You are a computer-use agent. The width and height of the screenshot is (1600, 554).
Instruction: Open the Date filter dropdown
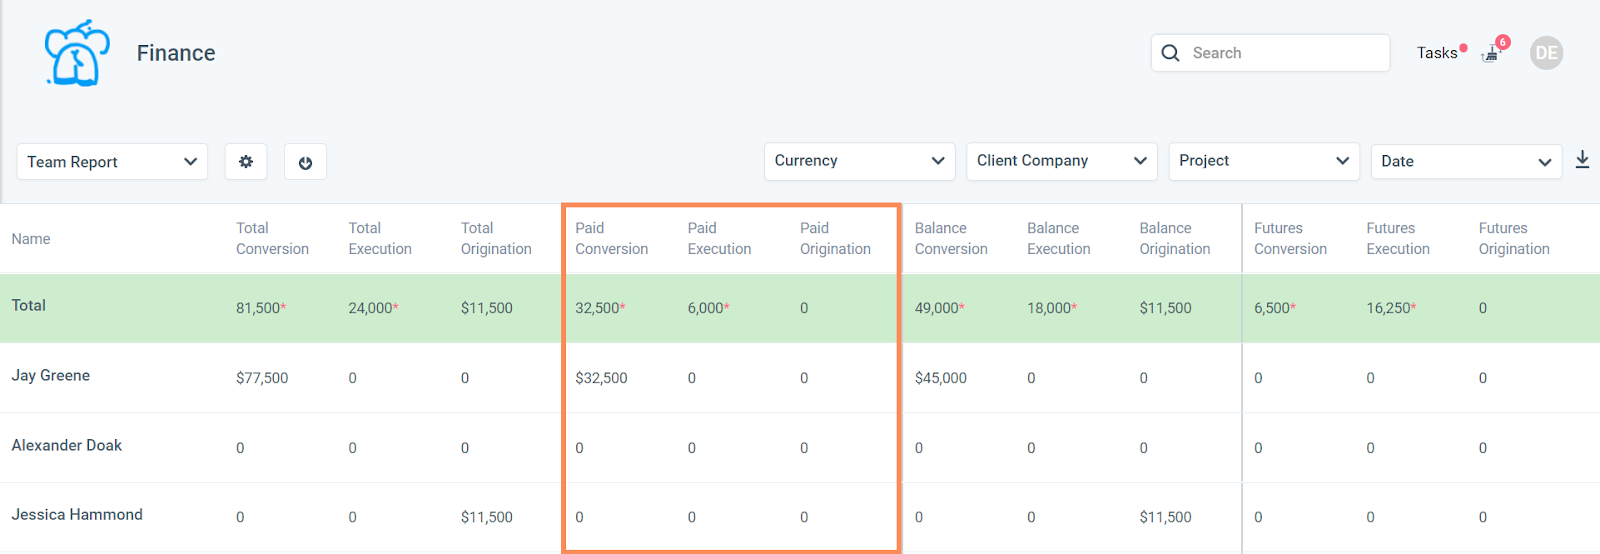[x=1466, y=161]
